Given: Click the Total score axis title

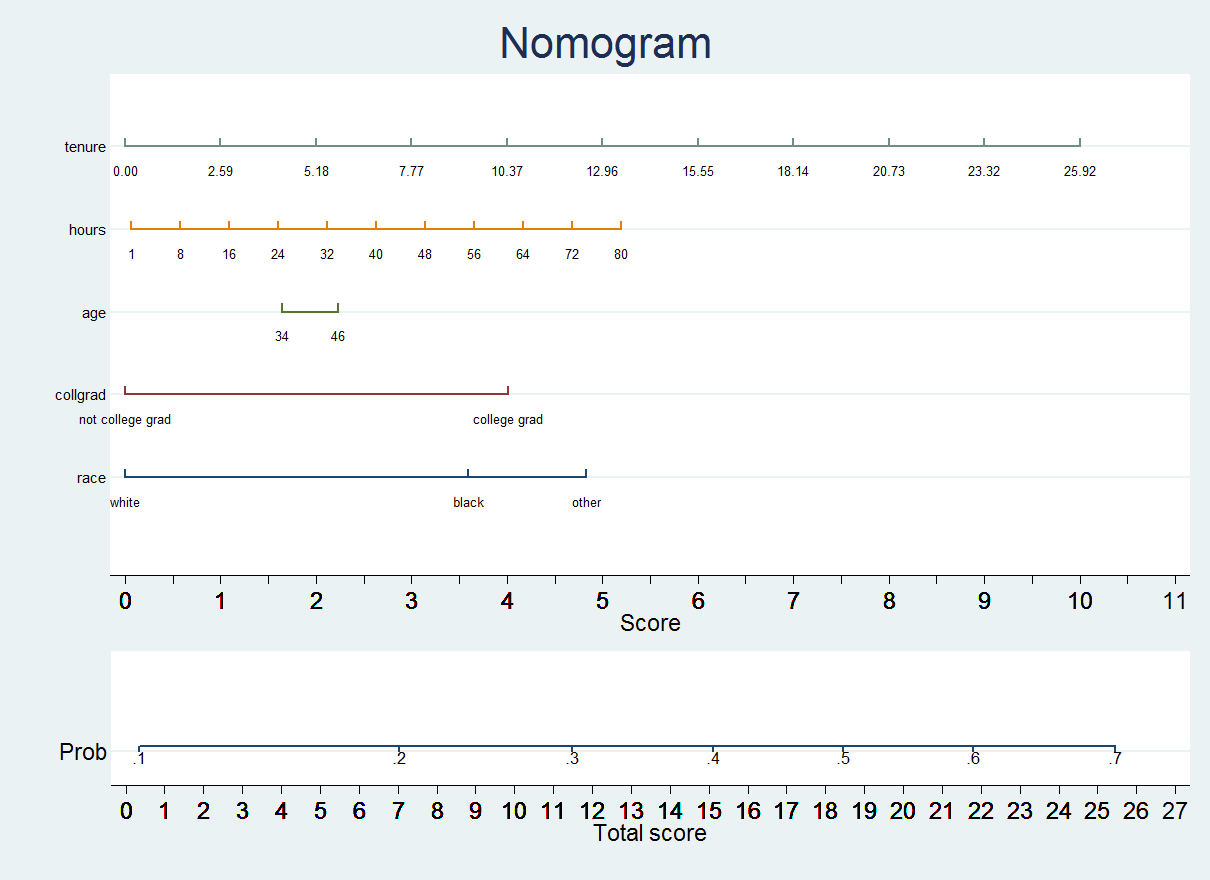Looking at the screenshot, I should 650,833.
